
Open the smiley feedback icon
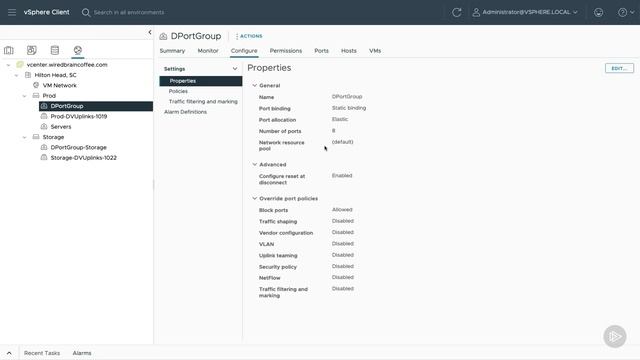(x=598, y=12)
